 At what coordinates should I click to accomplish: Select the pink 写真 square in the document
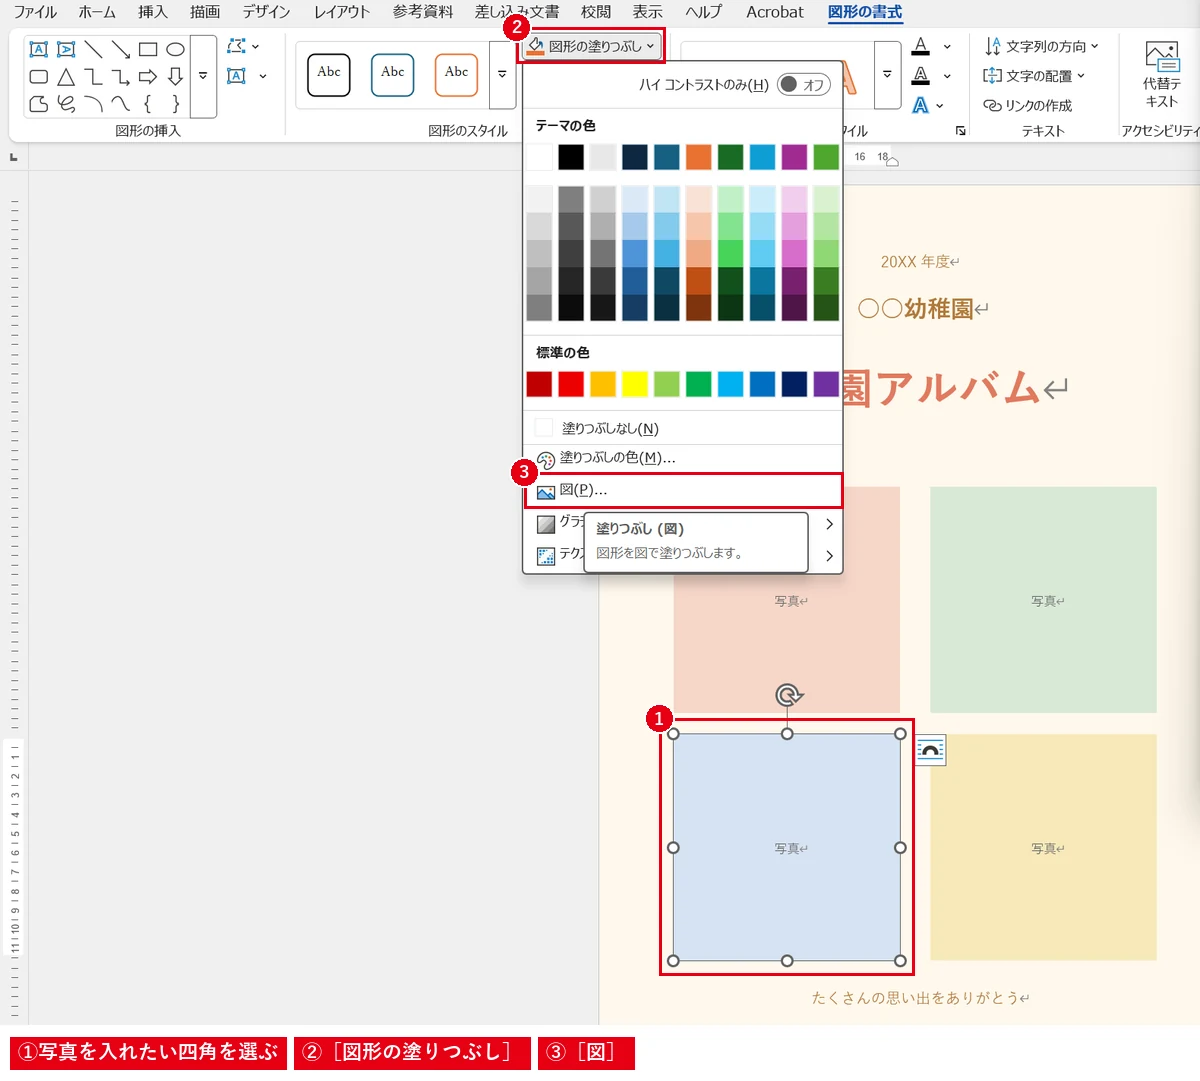pos(787,645)
